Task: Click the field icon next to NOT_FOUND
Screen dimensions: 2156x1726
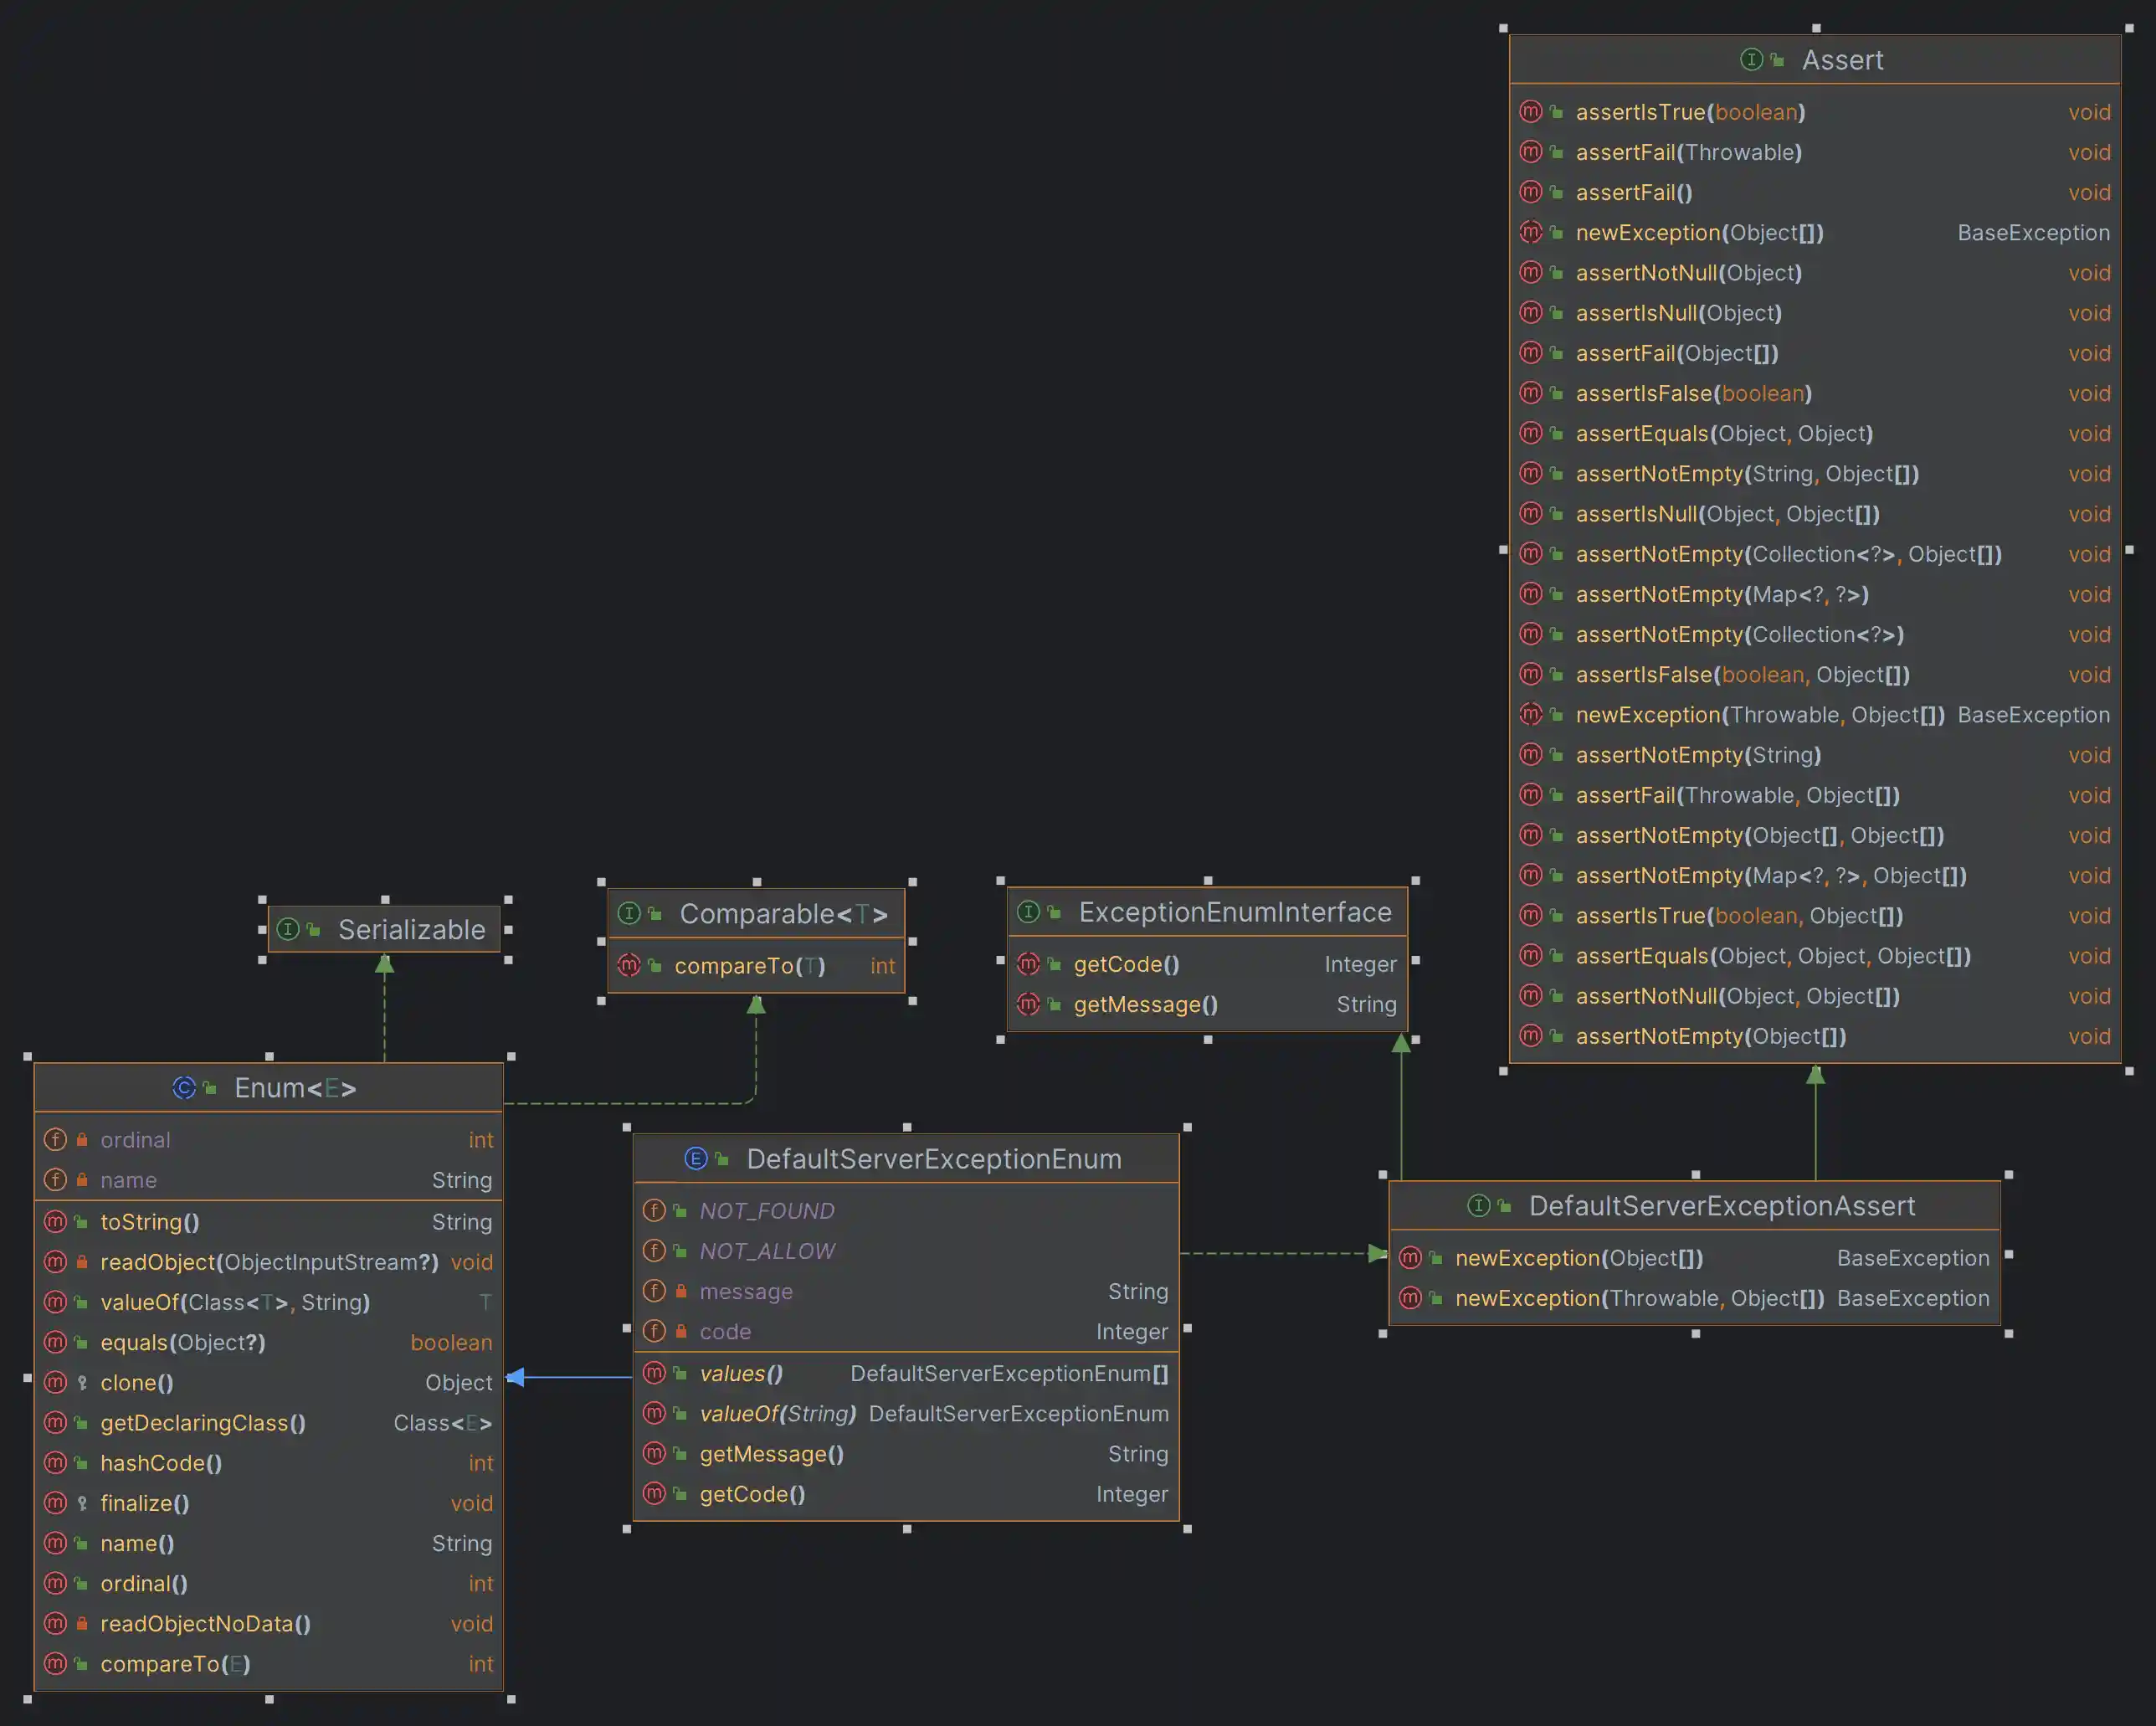Action: (x=654, y=1211)
